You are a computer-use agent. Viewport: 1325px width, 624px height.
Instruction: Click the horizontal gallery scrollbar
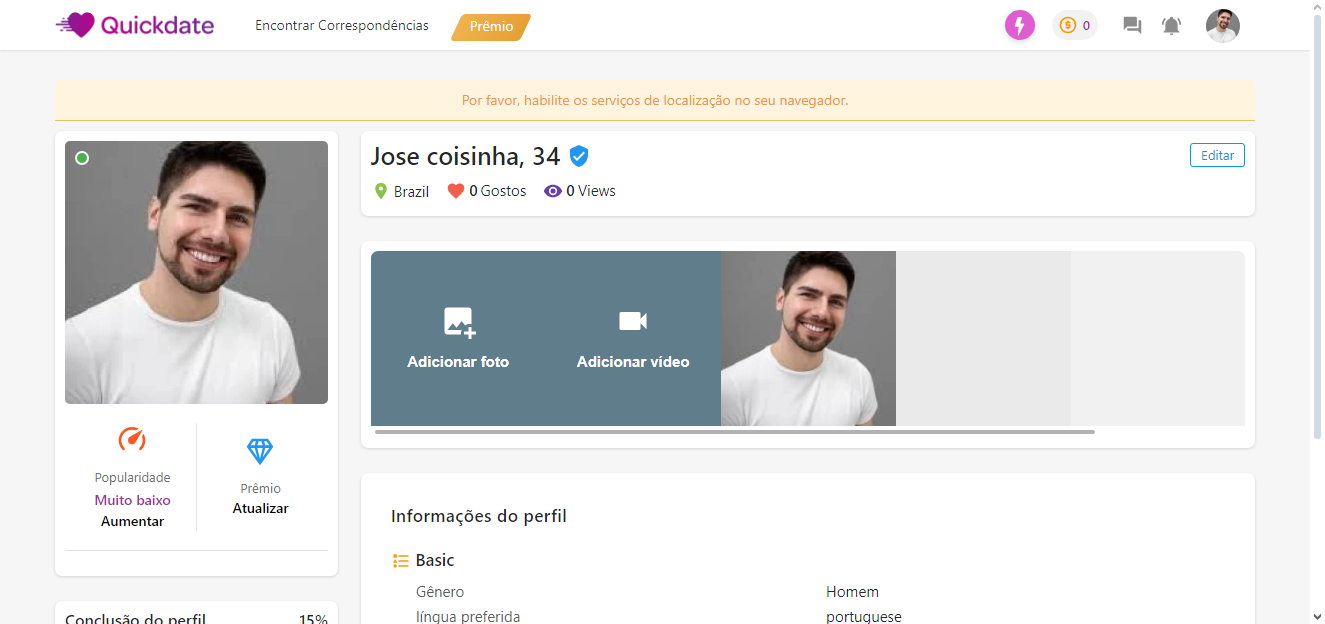tap(734, 432)
